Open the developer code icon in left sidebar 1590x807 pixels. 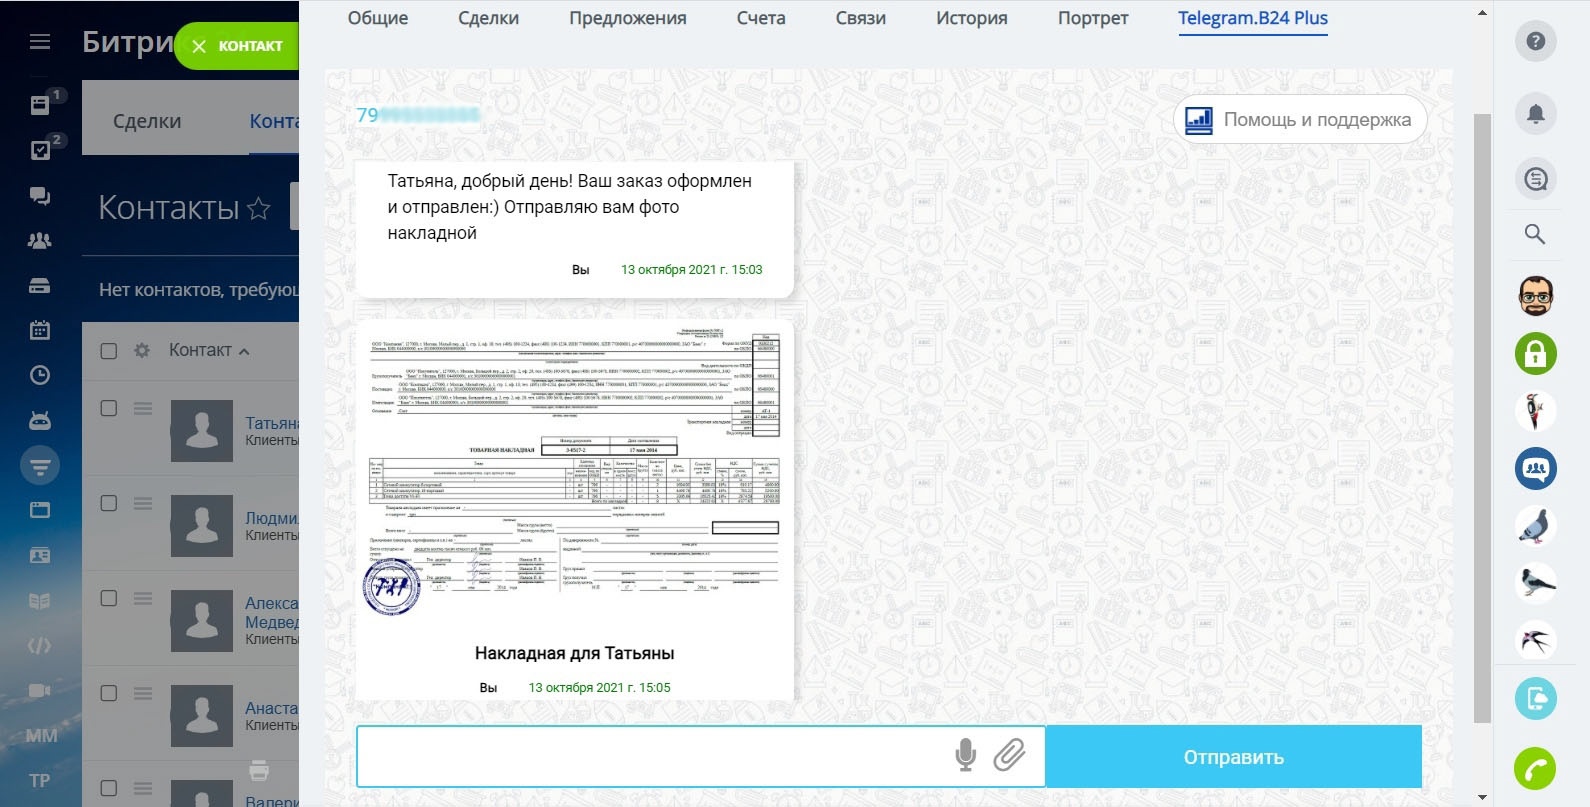[x=40, y=646]
